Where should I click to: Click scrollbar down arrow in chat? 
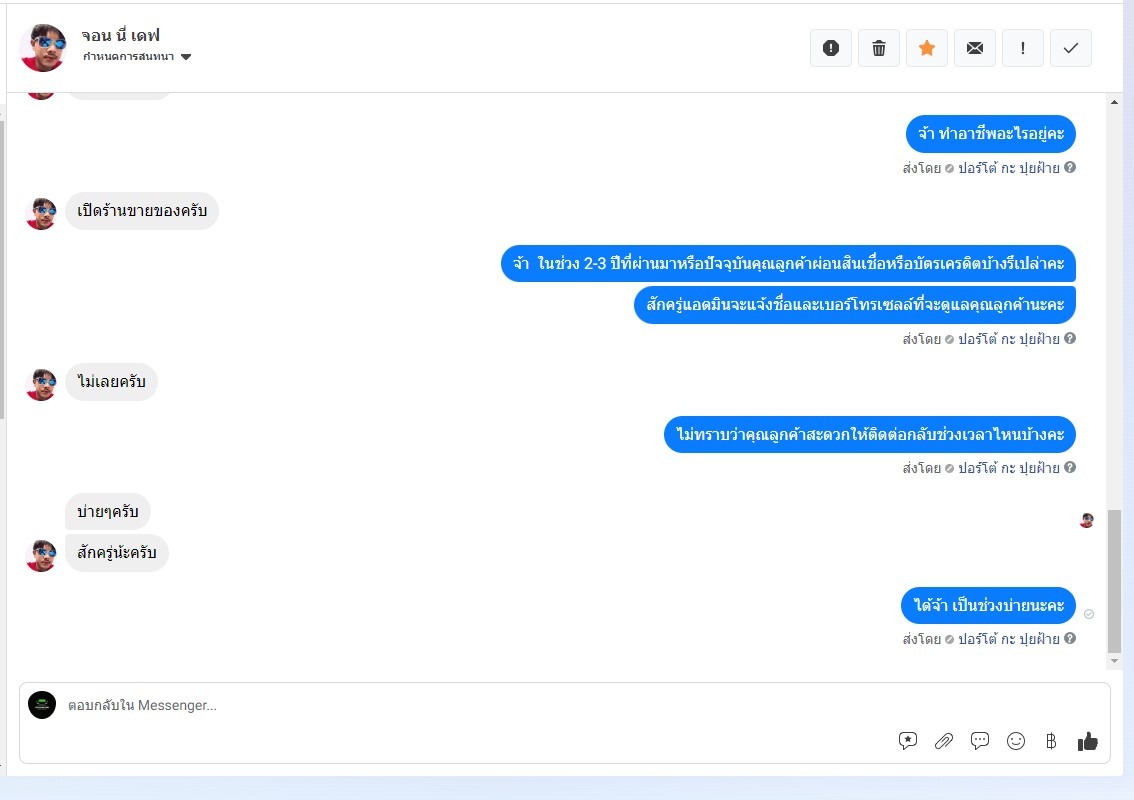point(1114,661)
